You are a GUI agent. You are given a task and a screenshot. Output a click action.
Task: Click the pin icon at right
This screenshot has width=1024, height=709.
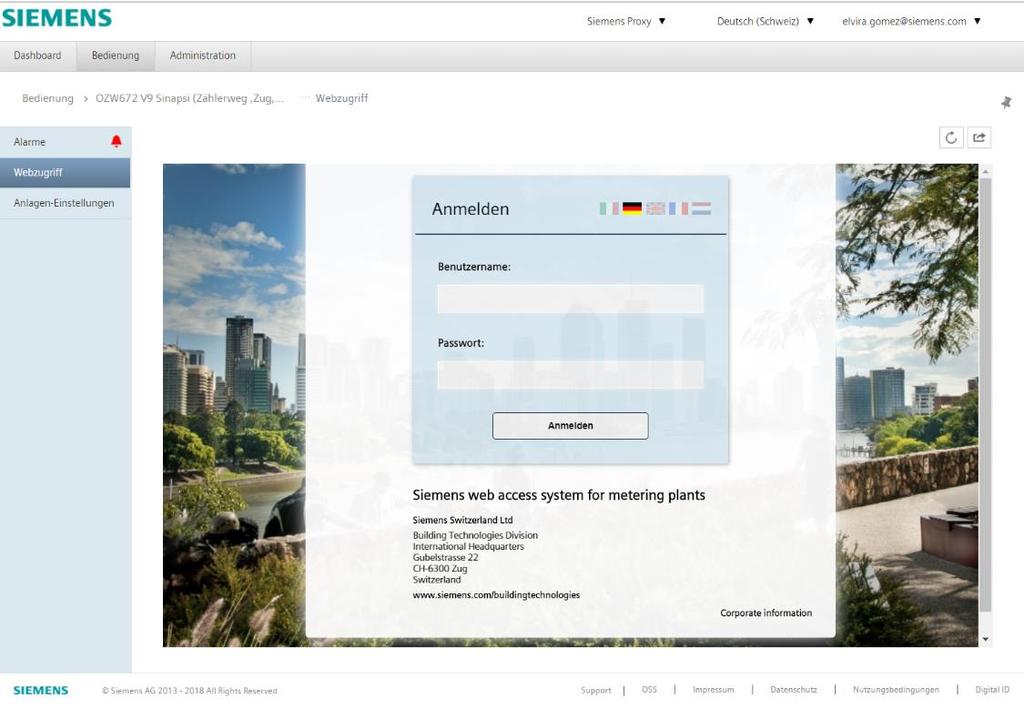click(x=1006, y=102)
